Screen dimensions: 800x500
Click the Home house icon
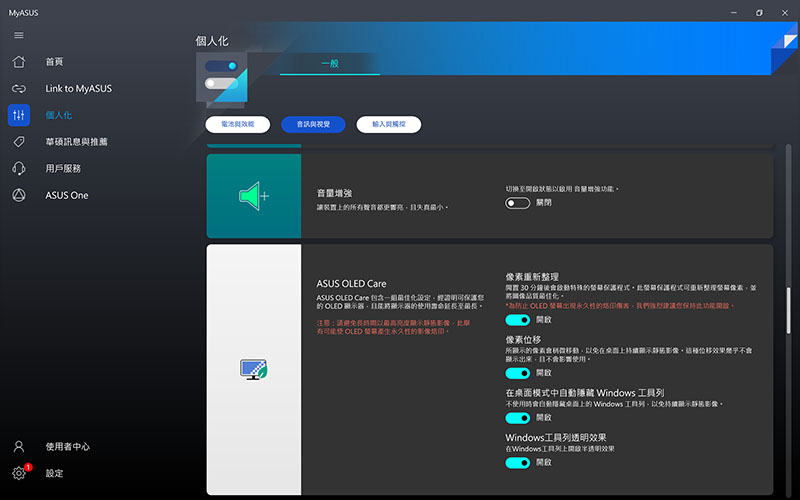click(19, 62)
